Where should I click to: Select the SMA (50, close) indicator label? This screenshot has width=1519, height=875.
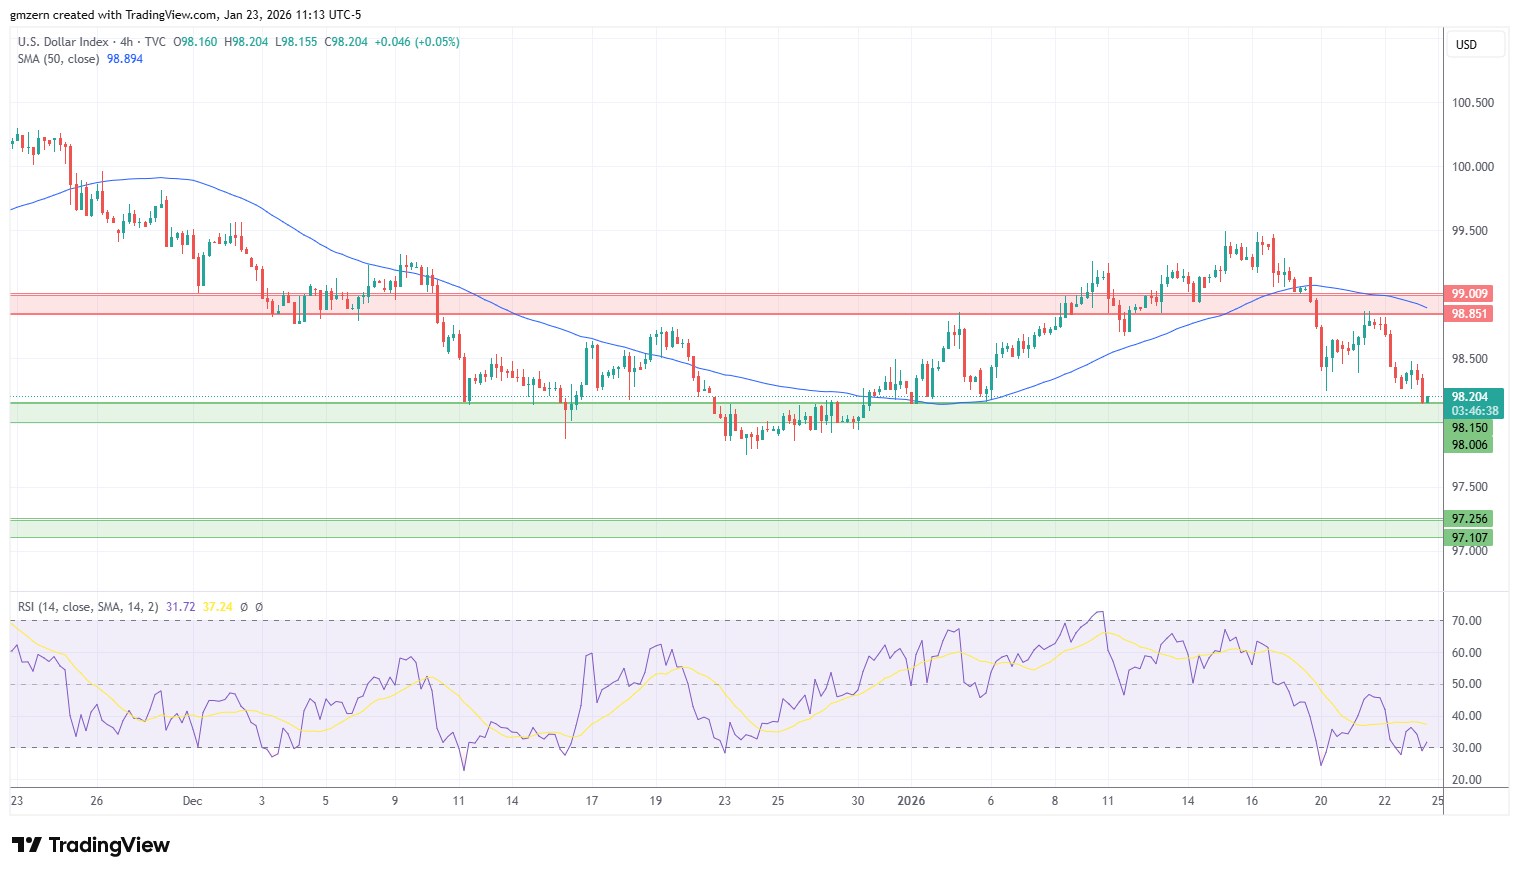point(58,59)
